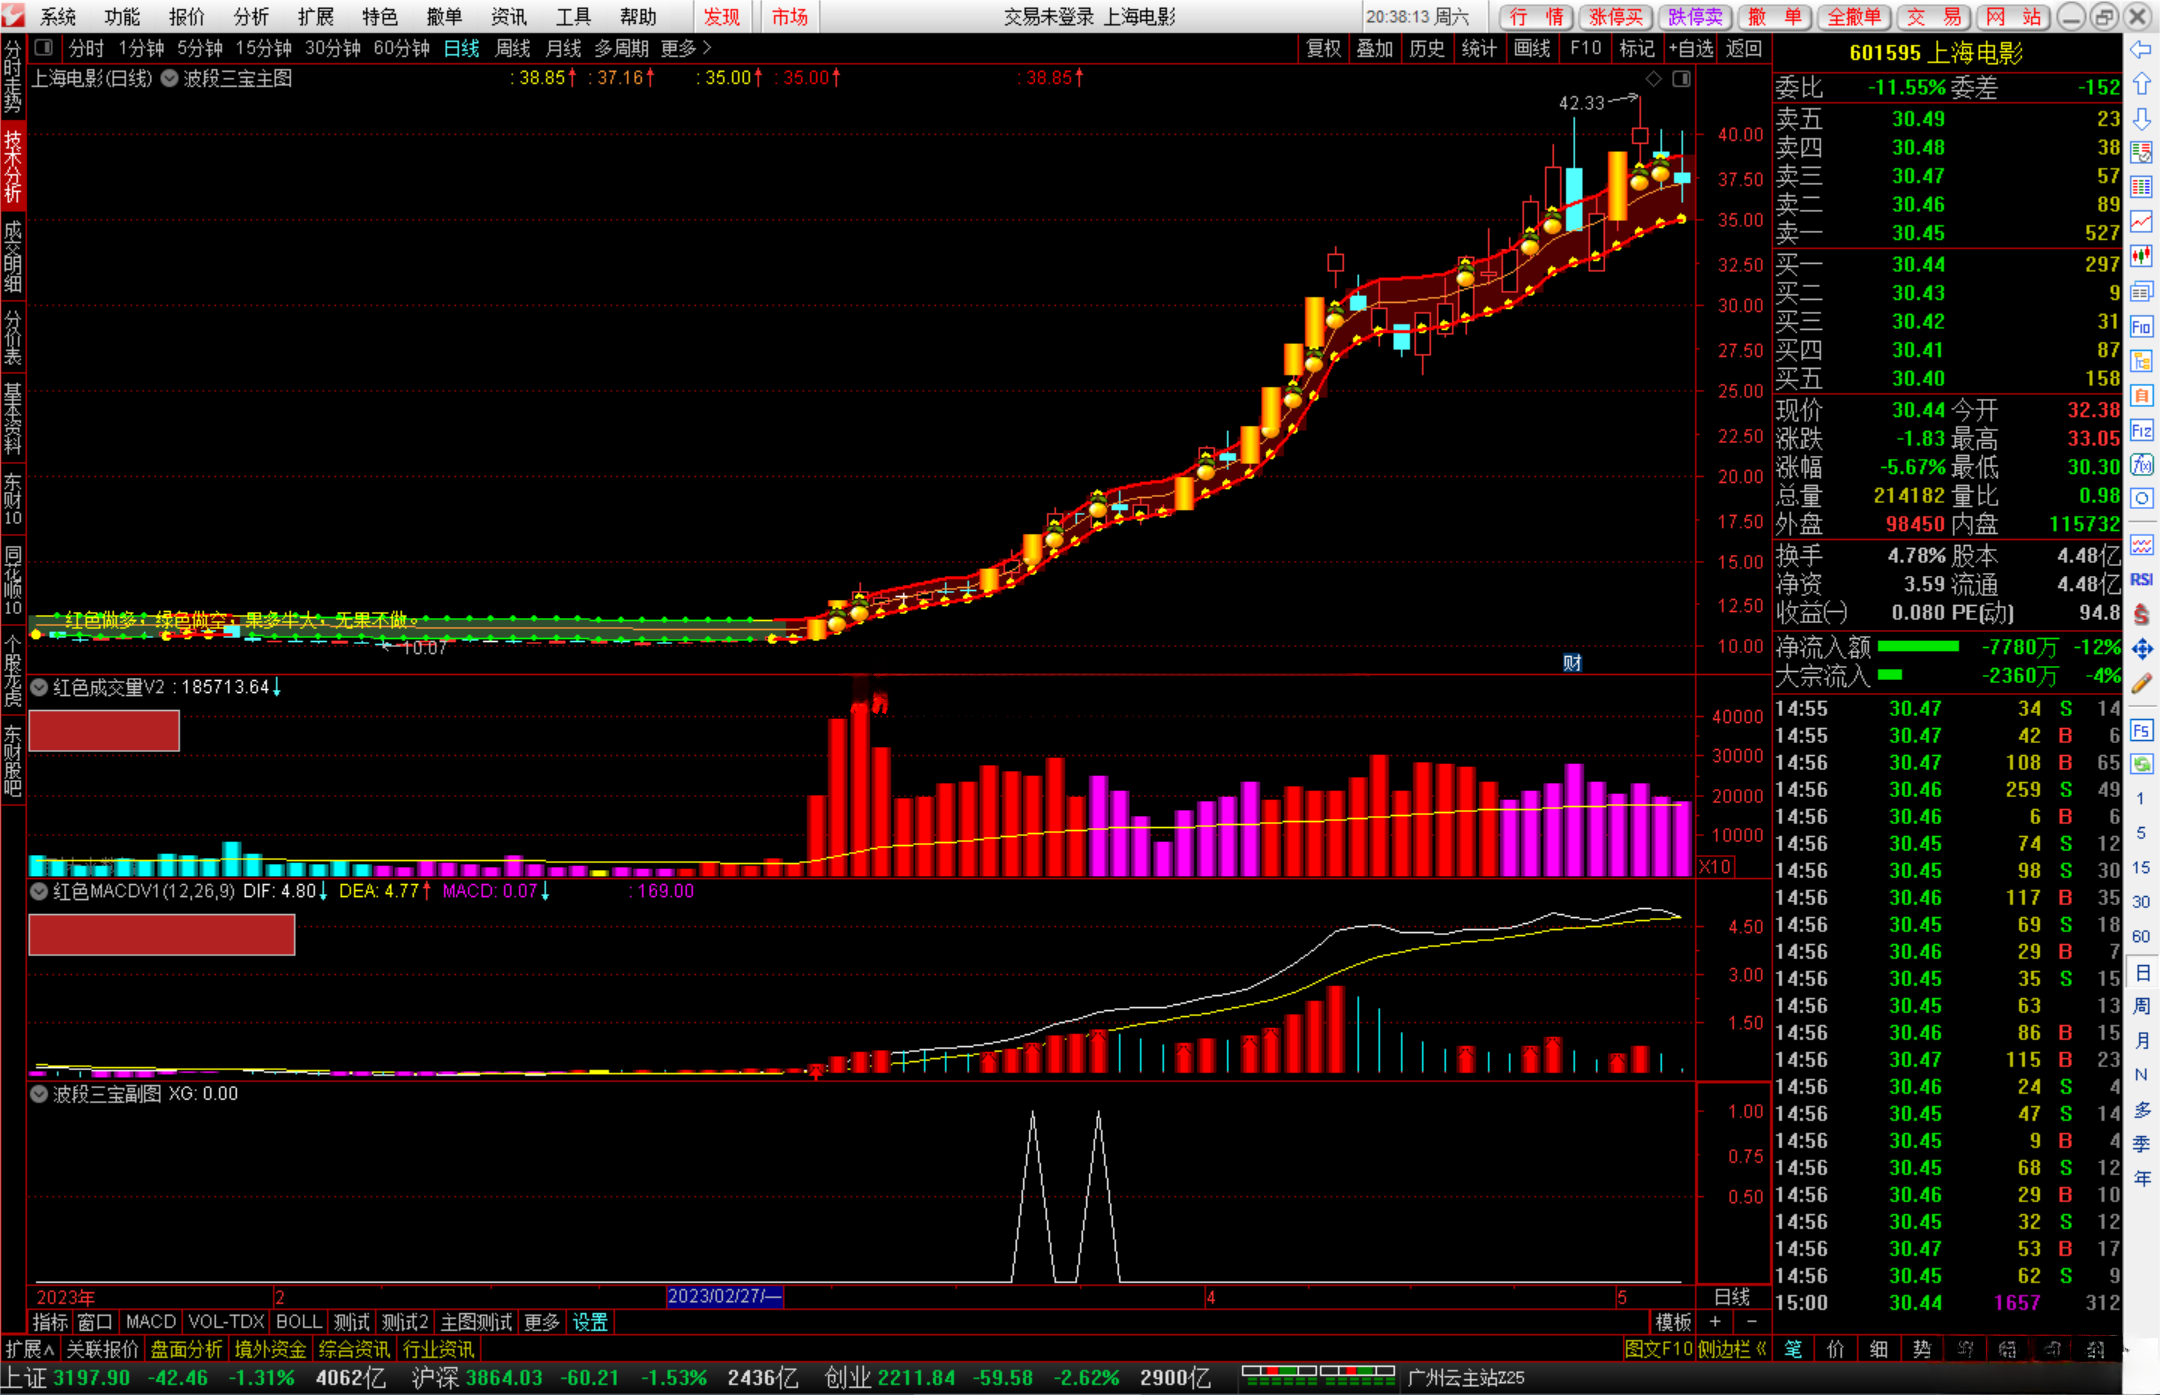Open the 红色成交量V2 indicator dropdown
The image size is (2160, 1395).
click(39, 687)
